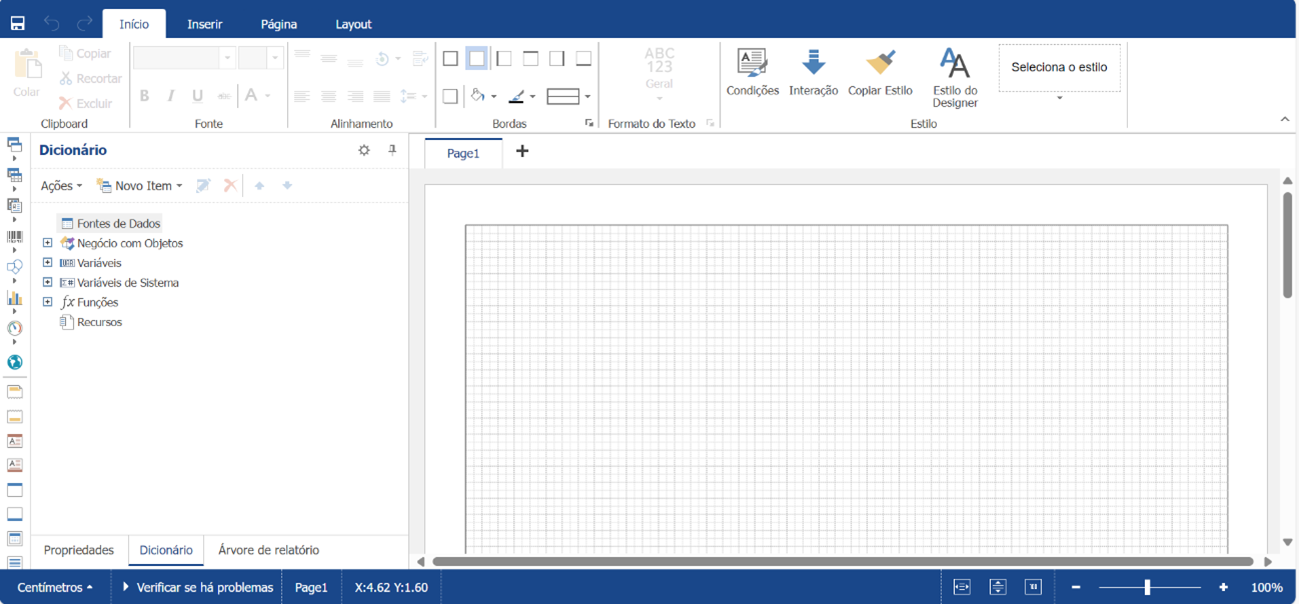Image resolution: width=1299 pixels, height=604 pixels.
Task: Activate the Copiar Estilo brush
Action: pos(880,71)
